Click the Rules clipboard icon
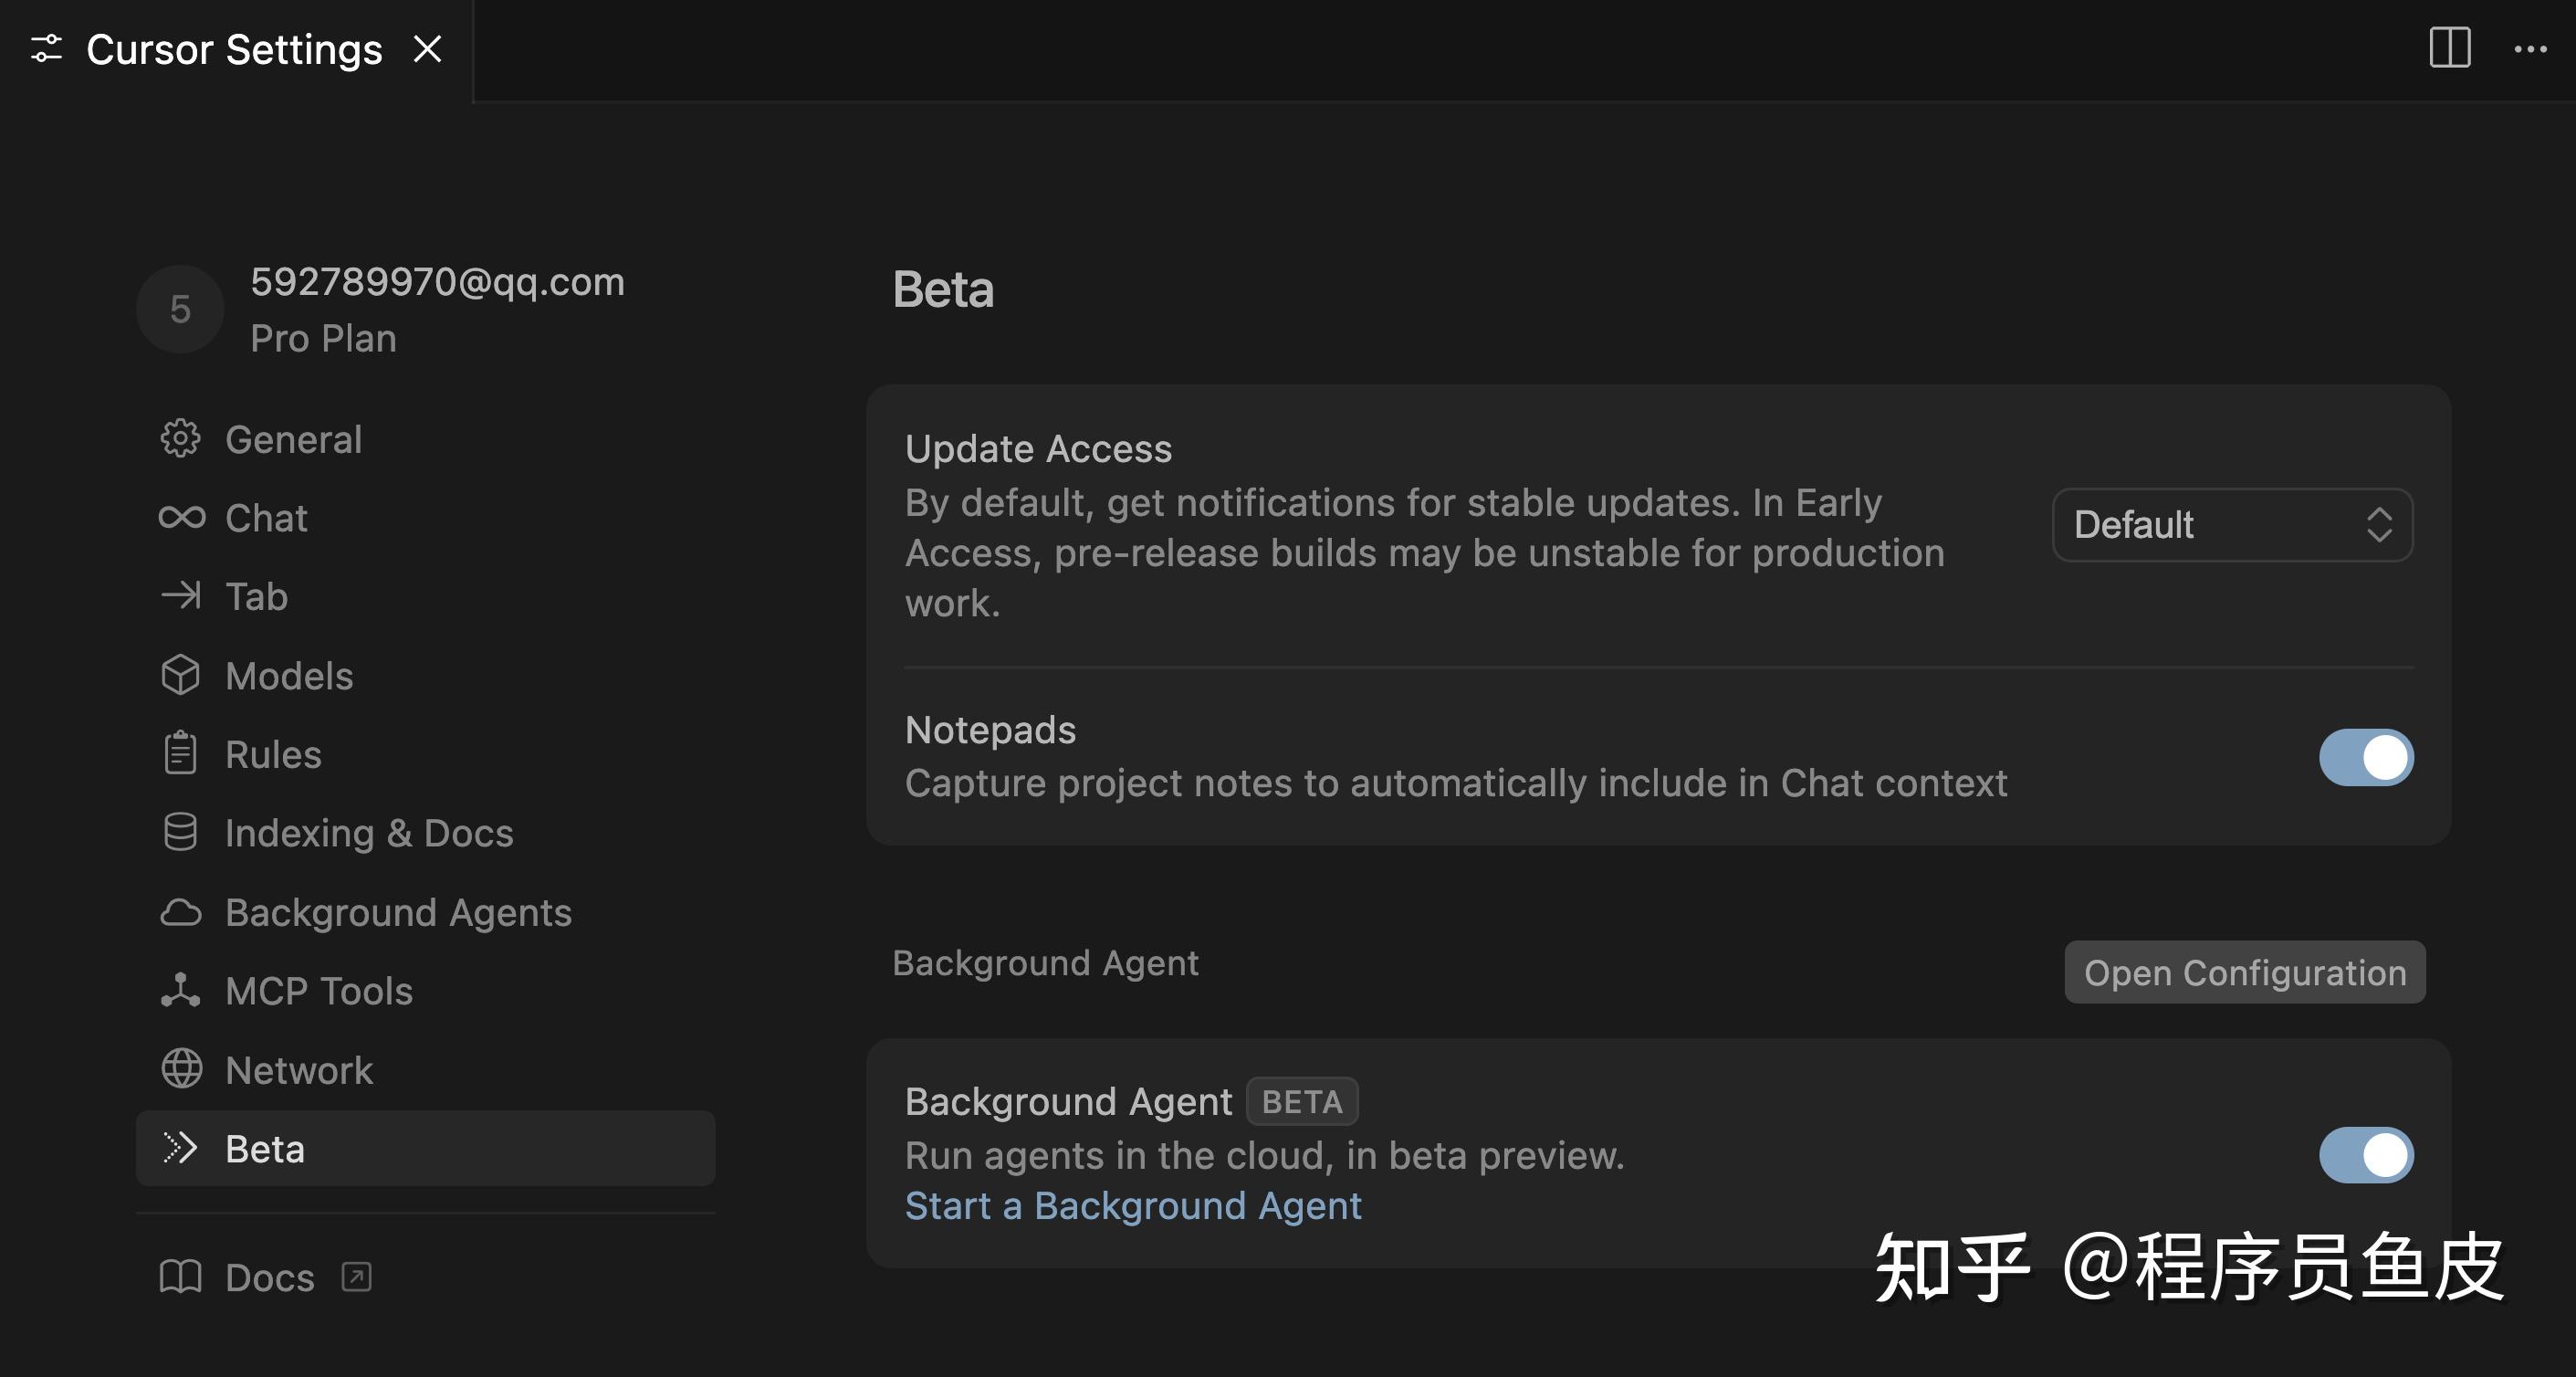Screen dimensions: 2576x1377 (180, 754)
